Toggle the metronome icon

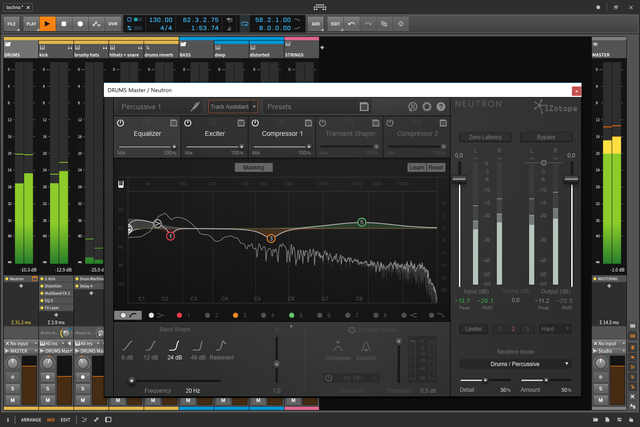pyautogui.click(x=229, y=28)
